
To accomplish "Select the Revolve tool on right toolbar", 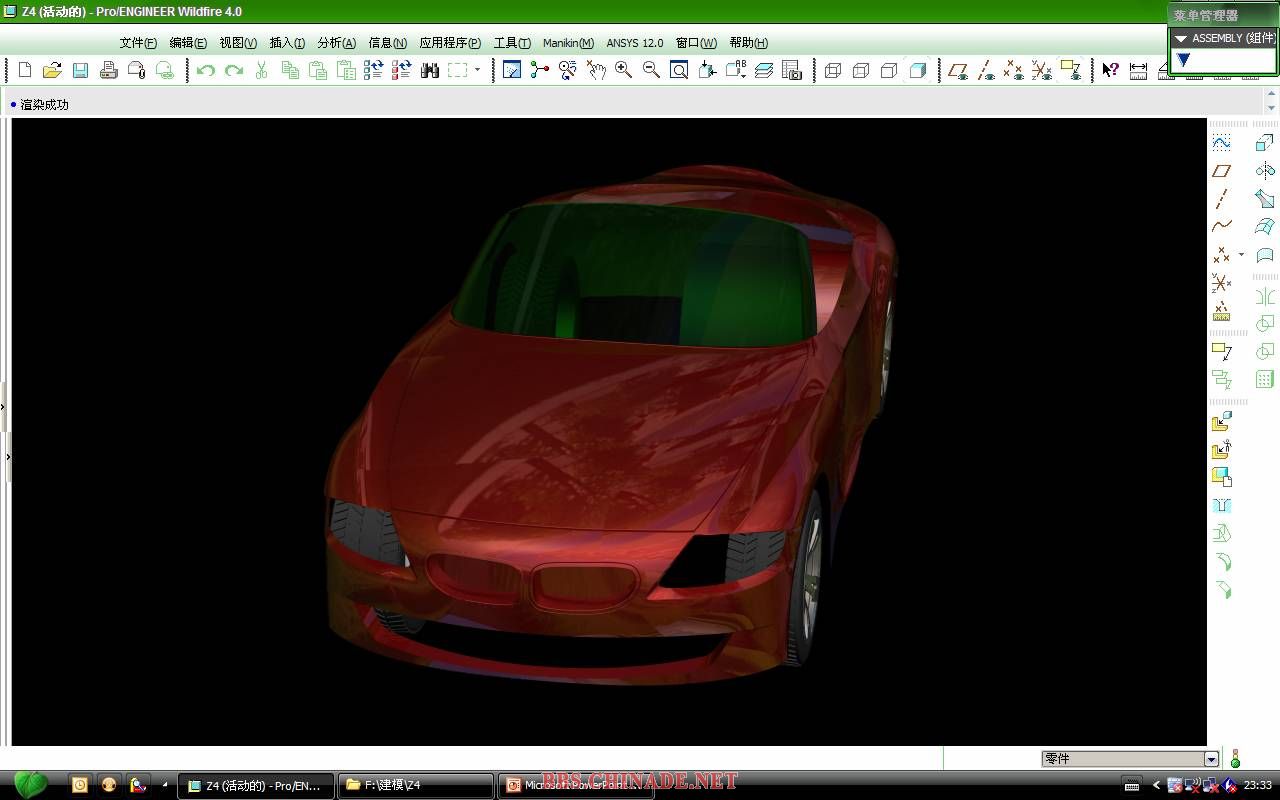I will pos(1265,171).
